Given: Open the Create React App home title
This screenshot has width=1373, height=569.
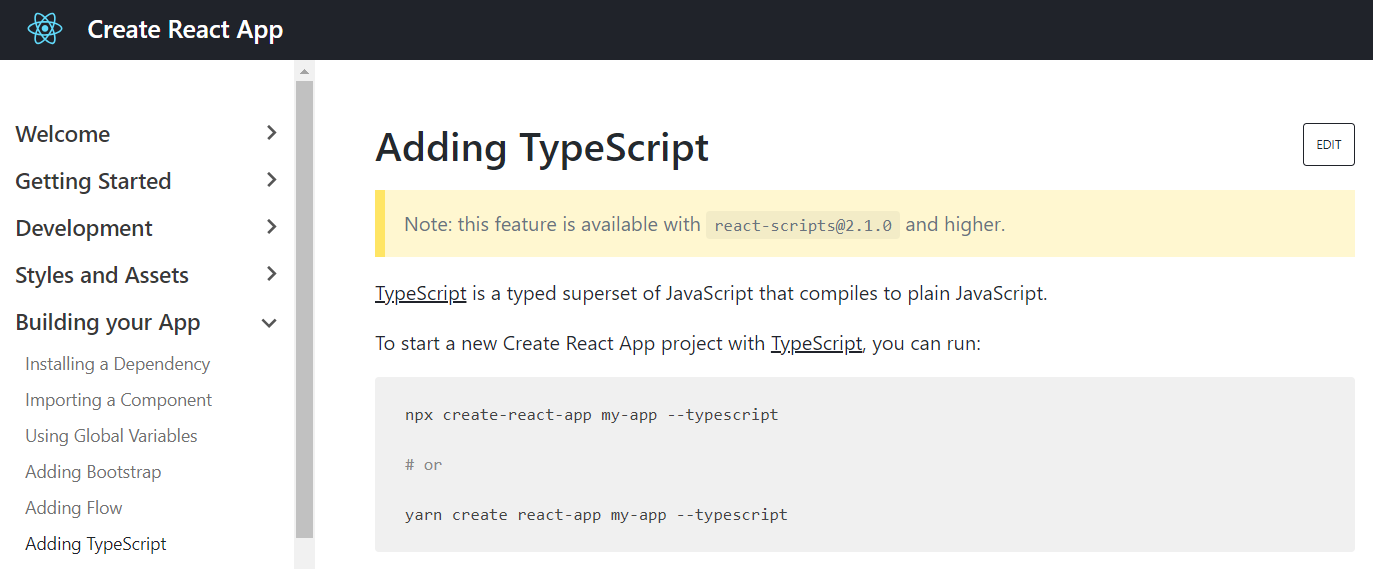Looking at the screenshot, I should tap(185, 30).
